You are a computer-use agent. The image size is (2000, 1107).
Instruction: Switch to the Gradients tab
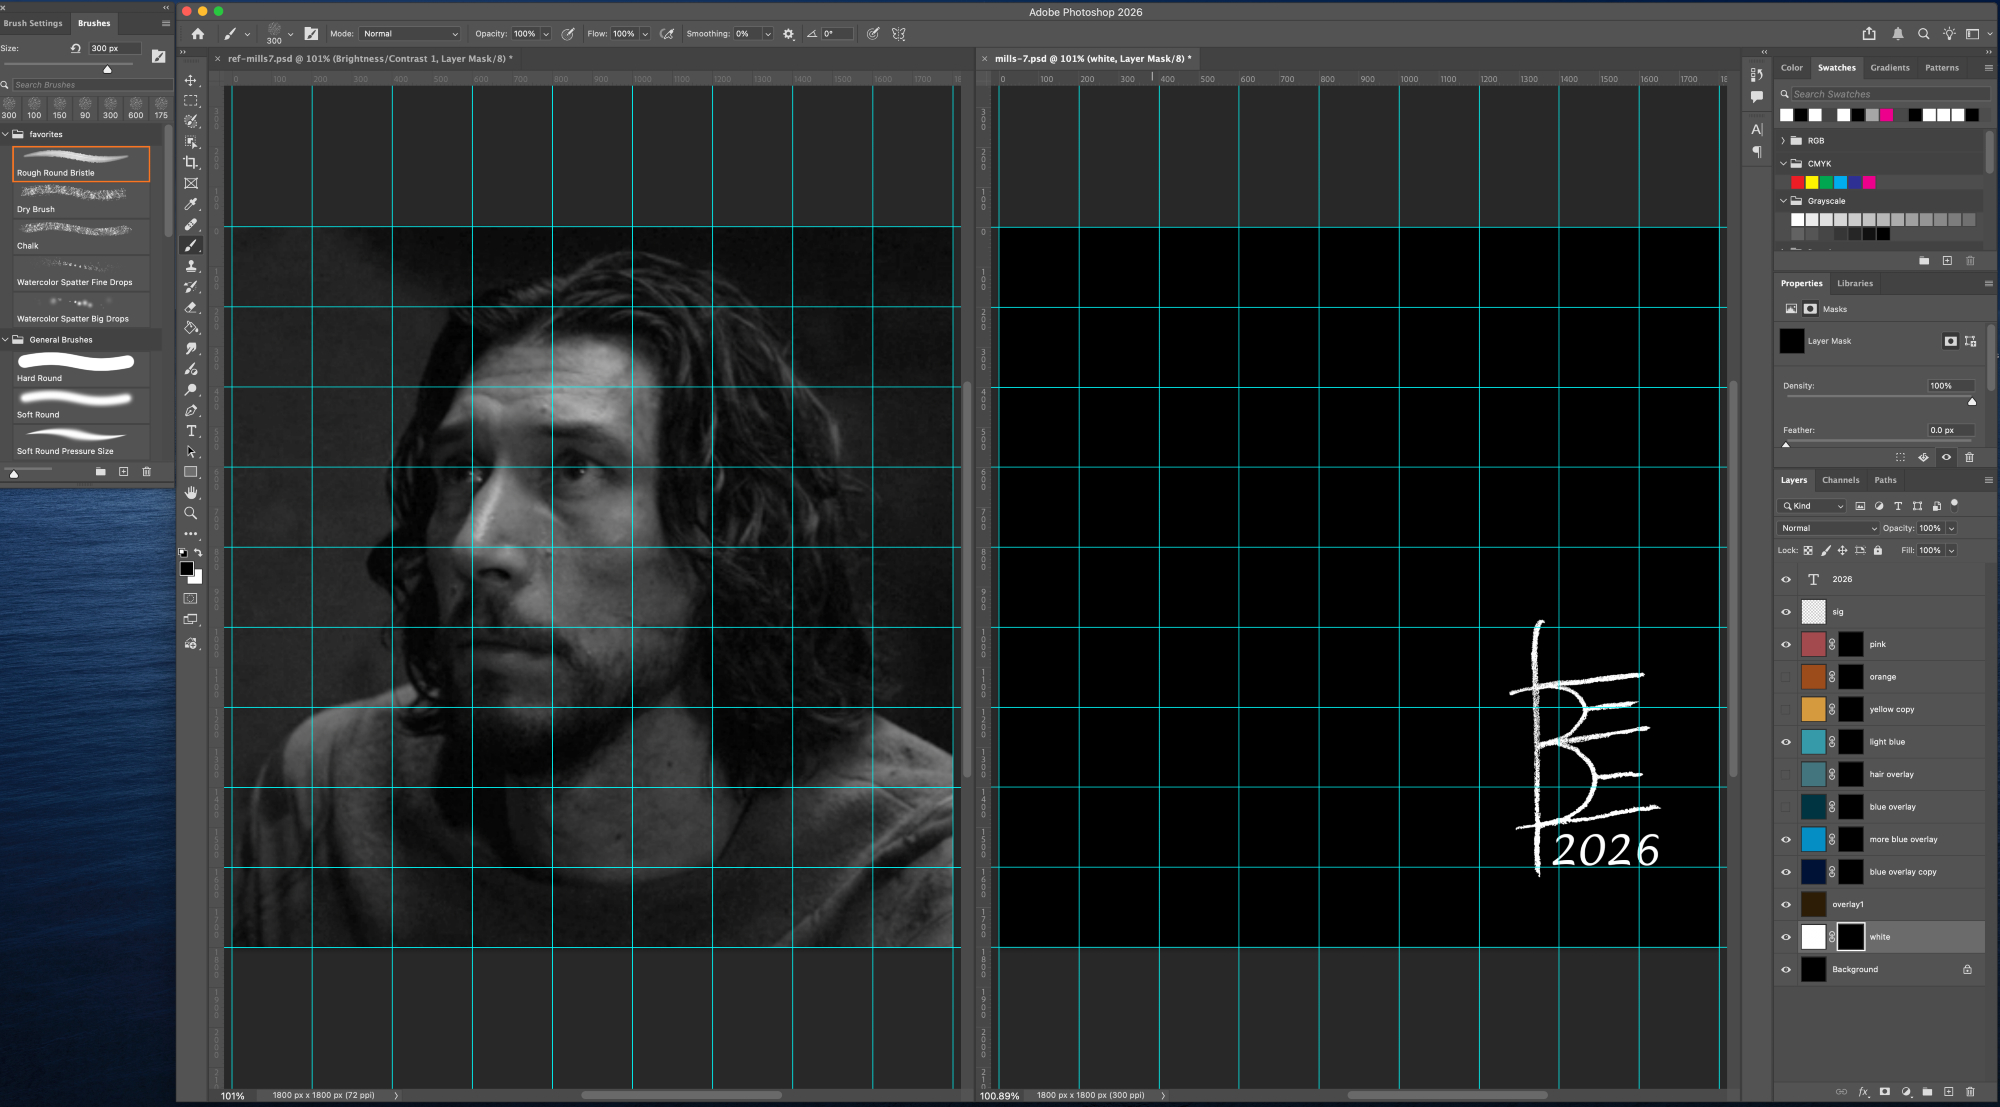pos(1889,68)
